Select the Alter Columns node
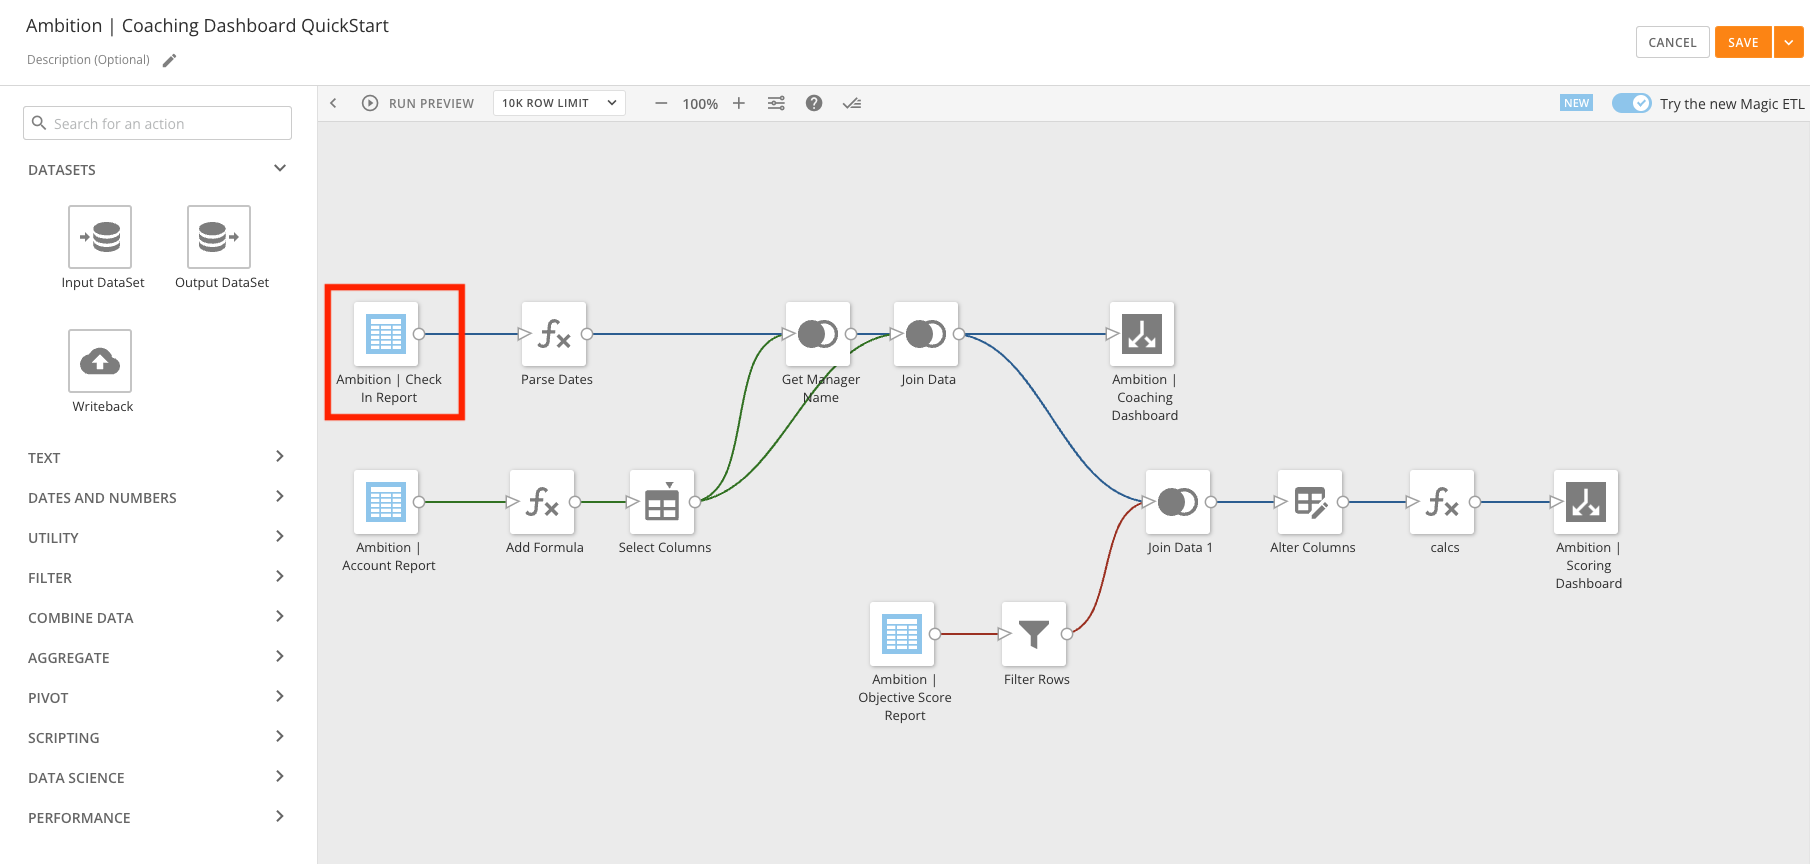The height and width of the screenshot is (864, 1810). click(x=1310, y=502)
